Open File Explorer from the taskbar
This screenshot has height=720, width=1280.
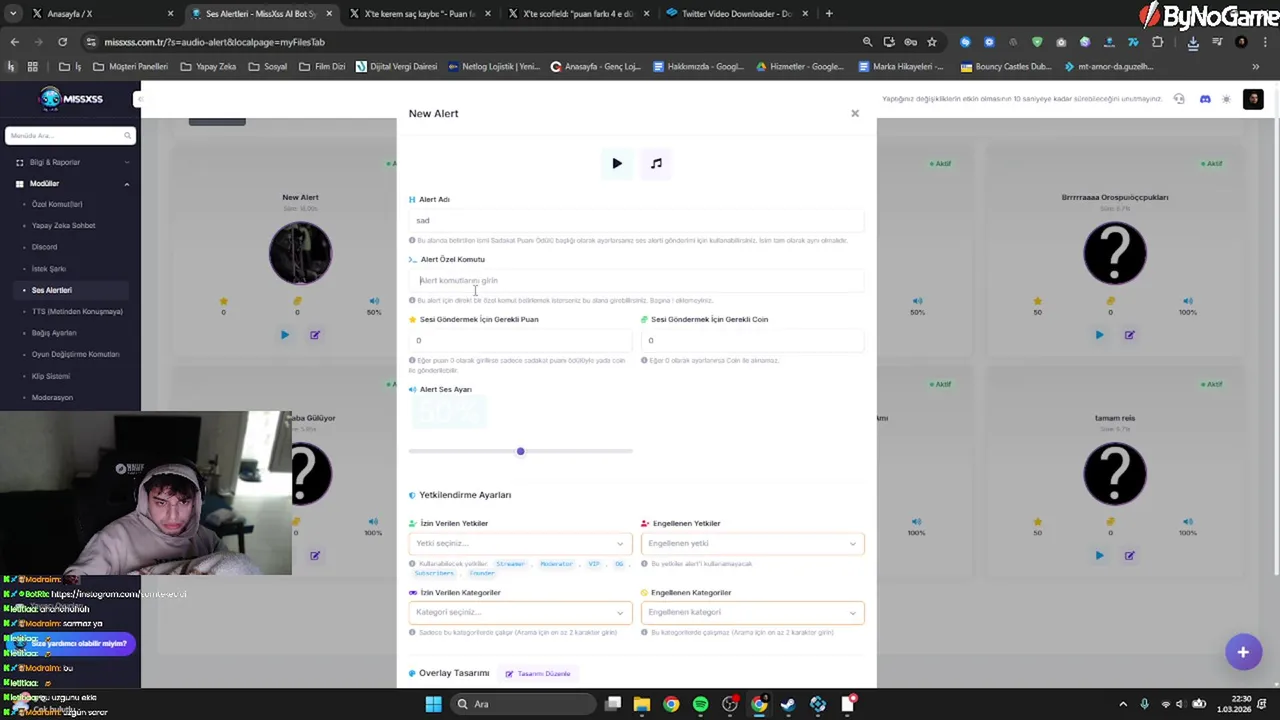[642, 704]
